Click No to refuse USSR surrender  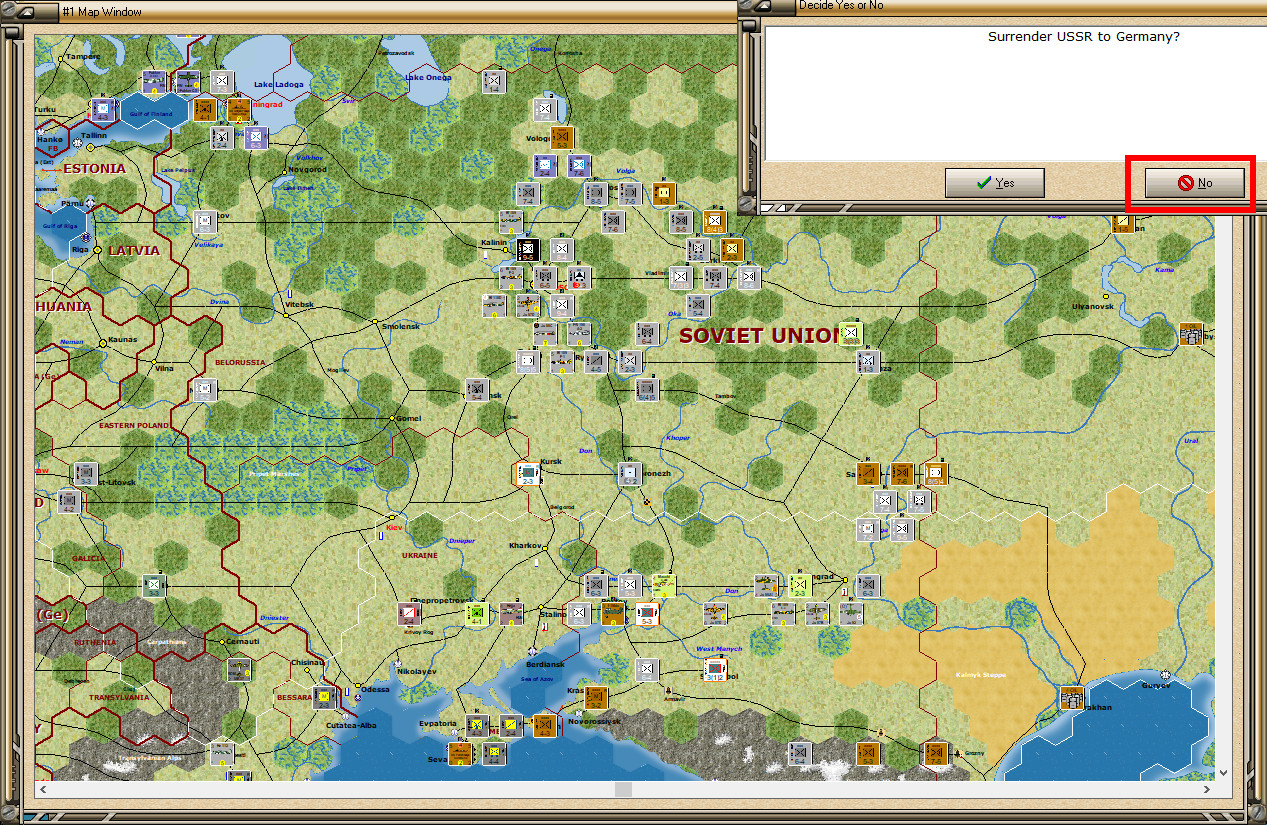click(x=1194, y=183)
